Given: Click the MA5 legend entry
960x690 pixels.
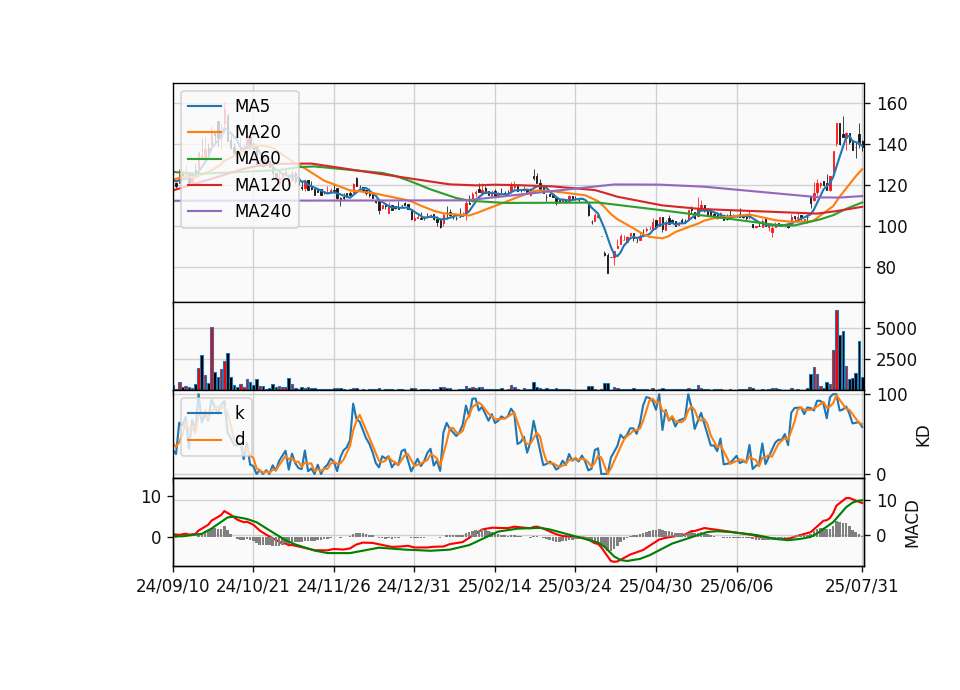Looking at the screenshot, I should 228,106.
